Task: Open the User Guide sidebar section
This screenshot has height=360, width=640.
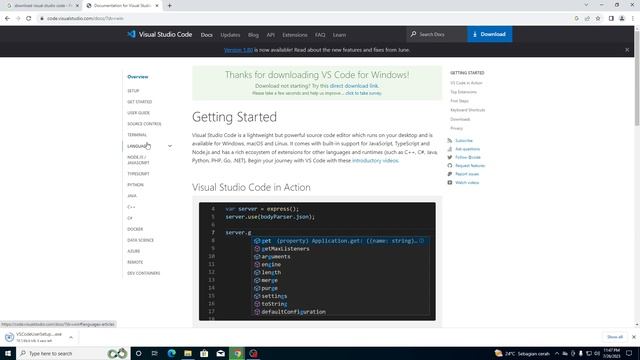Action: point(138,113)
